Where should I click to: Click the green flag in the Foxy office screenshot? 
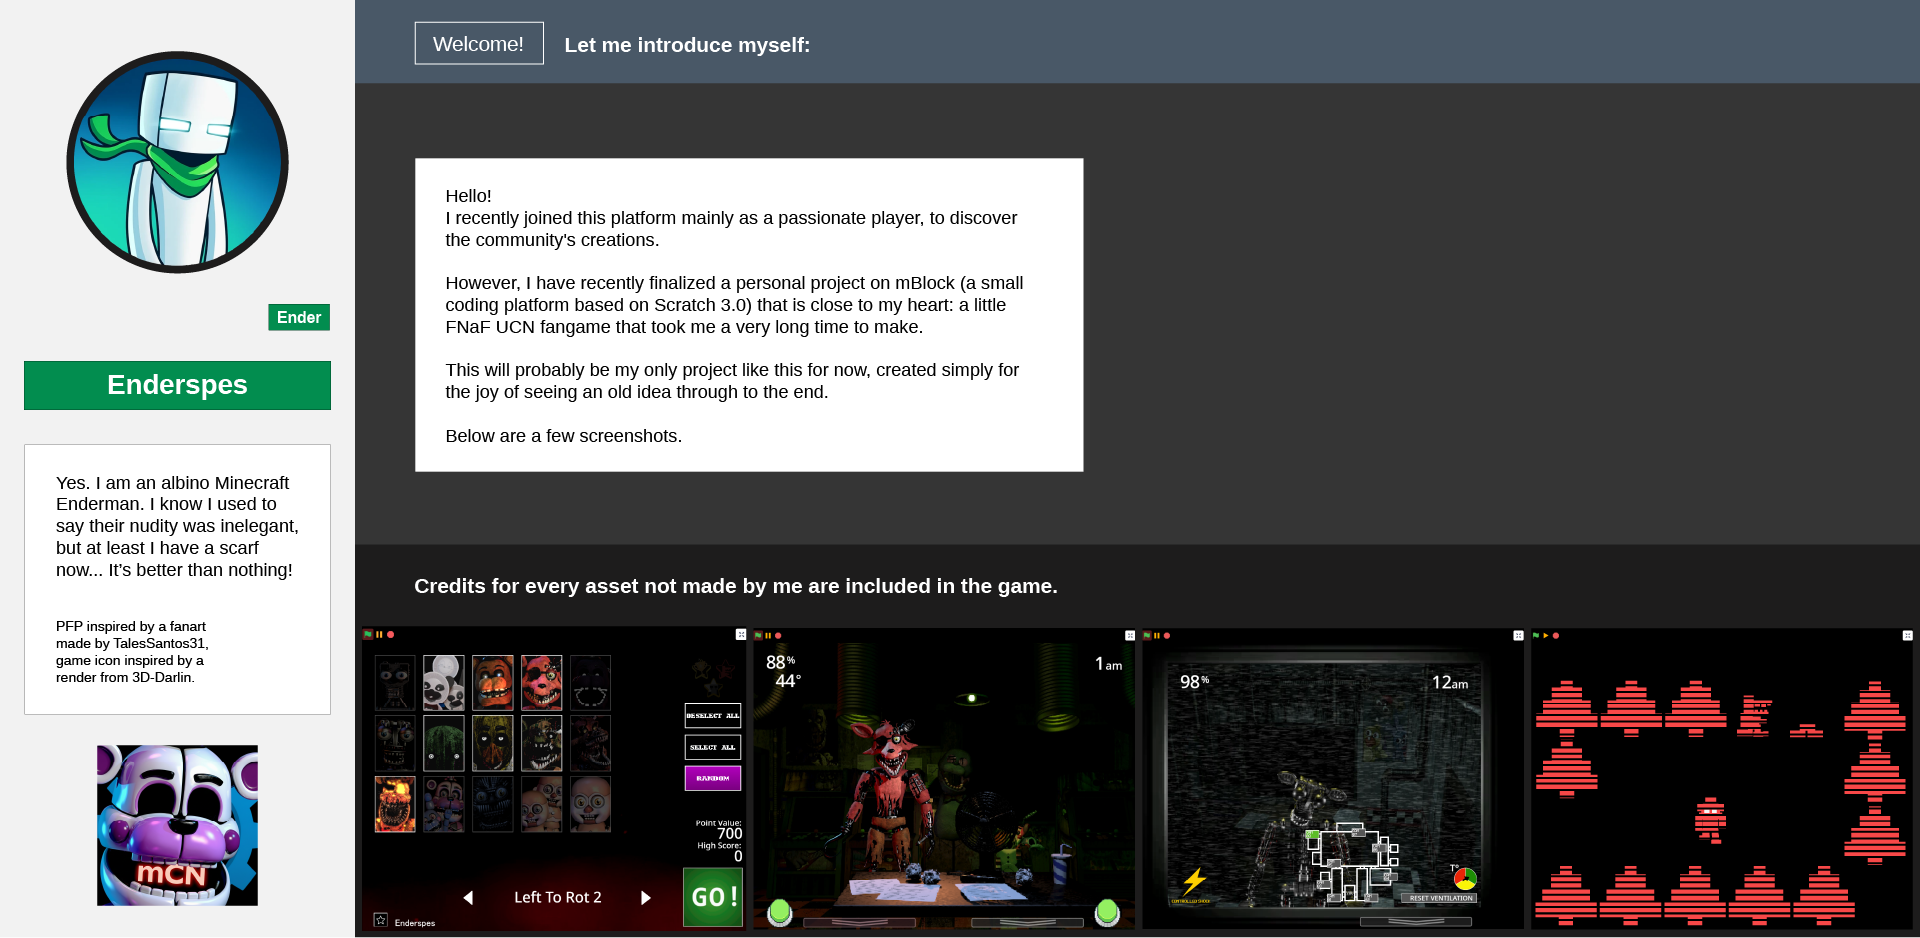[x=758, y=636]
